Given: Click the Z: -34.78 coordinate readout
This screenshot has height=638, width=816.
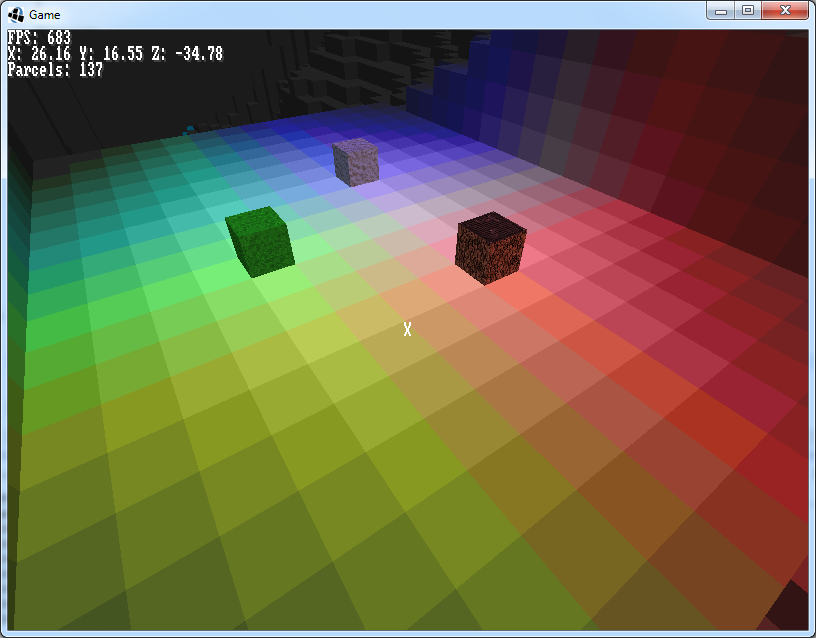Looking at the screenshot, I should coord(187,54).
